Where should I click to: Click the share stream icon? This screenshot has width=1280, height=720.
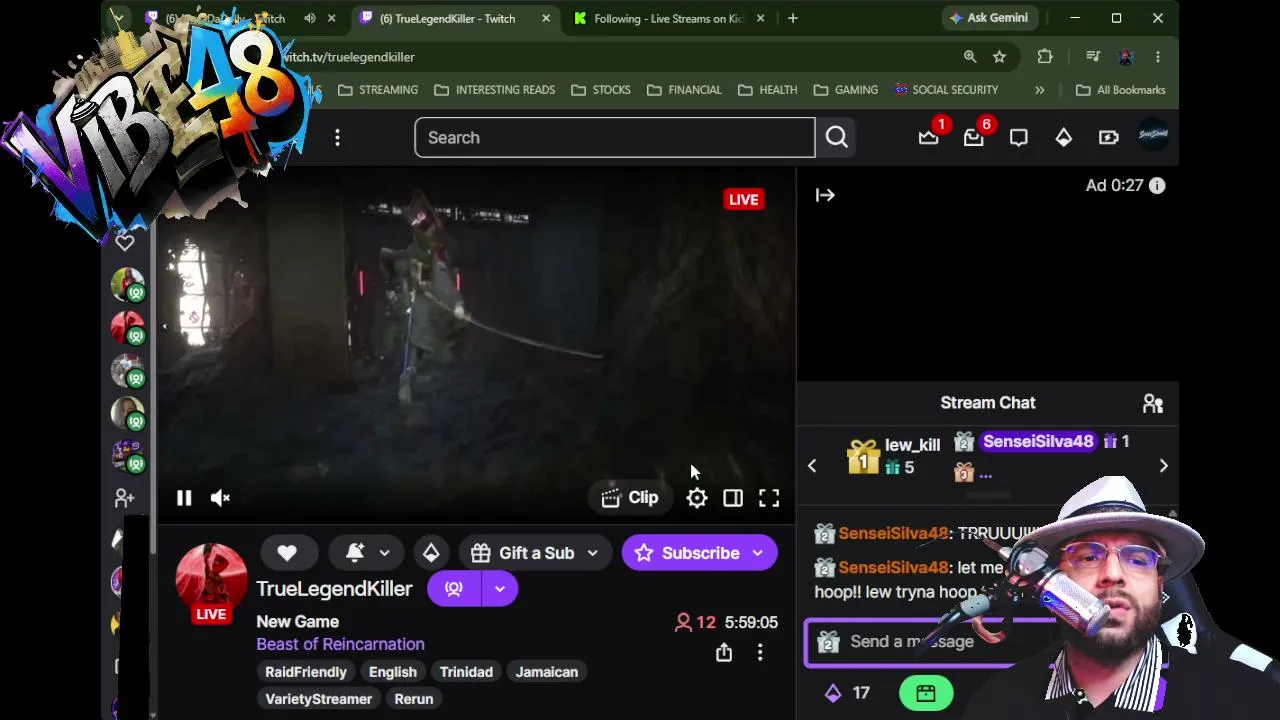pyautogui.click(x=724, y=653)
